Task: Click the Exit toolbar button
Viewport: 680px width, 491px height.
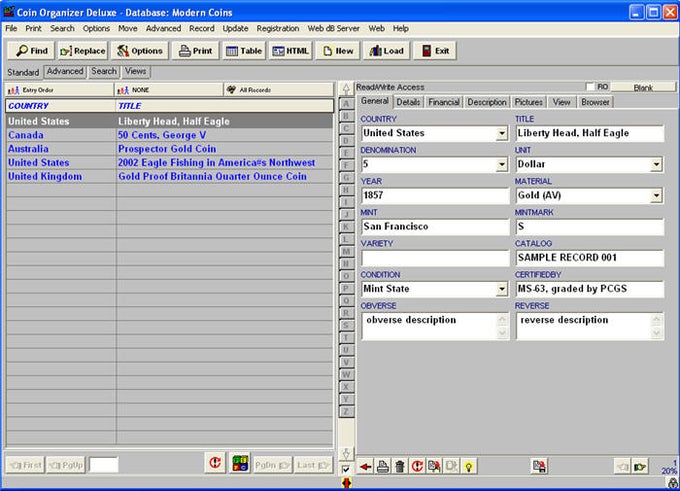Action: [x=433, y=51]
